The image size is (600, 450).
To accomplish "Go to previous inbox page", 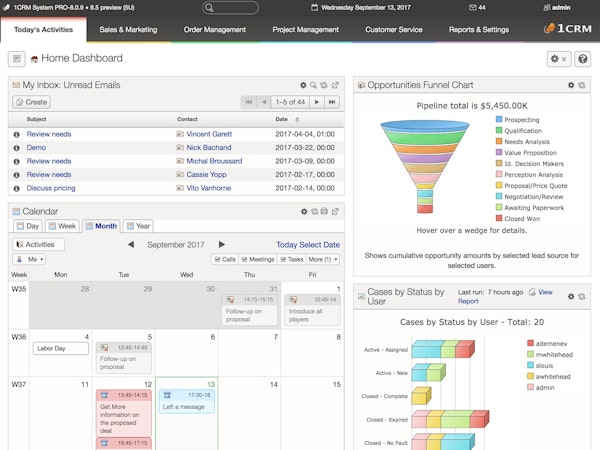I will click(264, 102).
